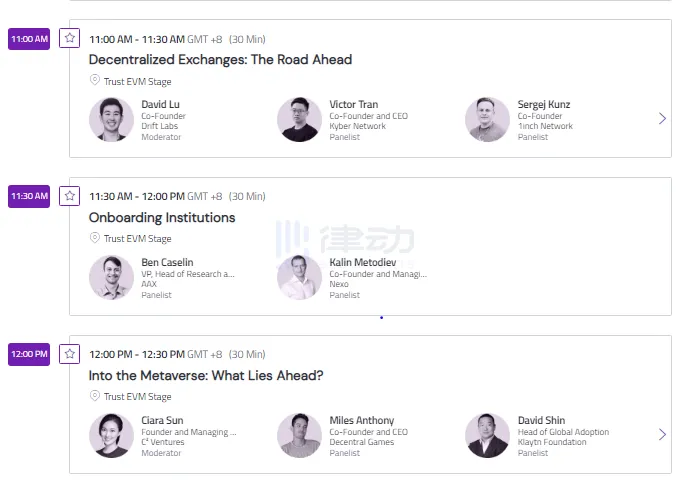Click the location pin icon for Onboarding Institutions
The width and height of the screenshot is (691, 490).
[x=95, y=238]
